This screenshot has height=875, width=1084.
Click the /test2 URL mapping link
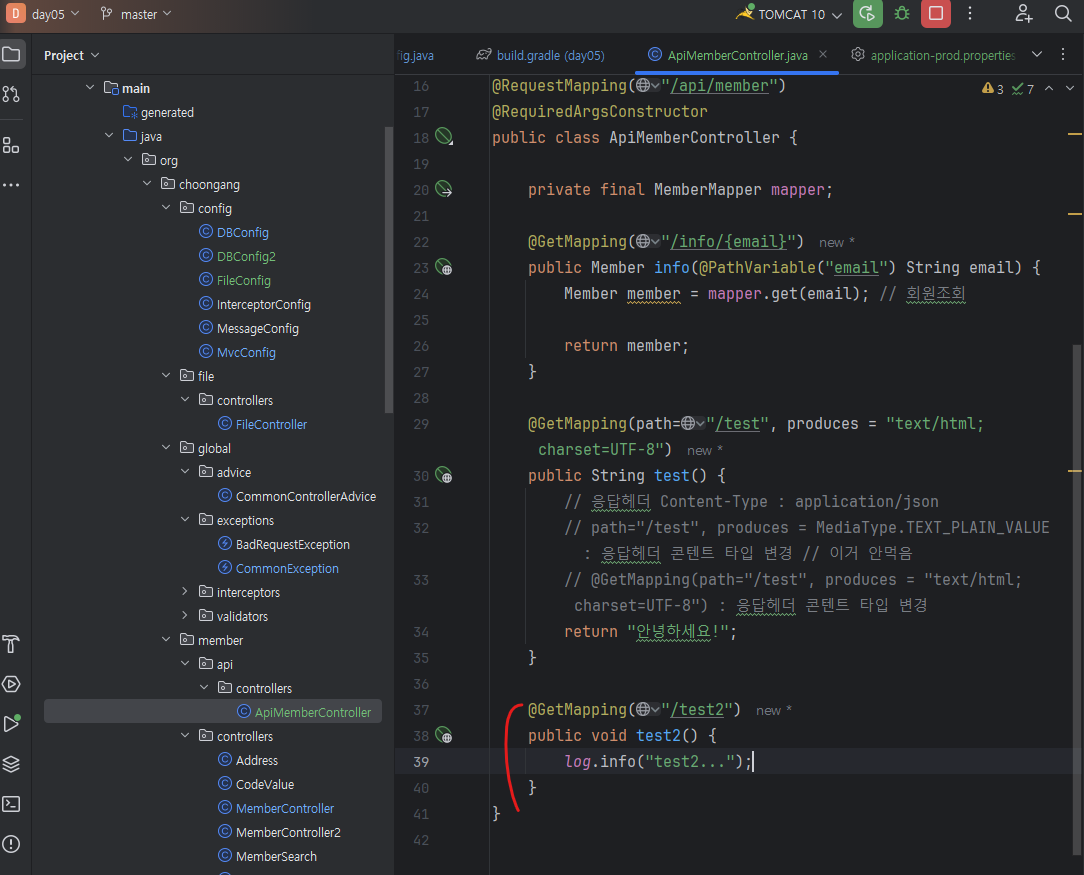(x=697, y=710)
